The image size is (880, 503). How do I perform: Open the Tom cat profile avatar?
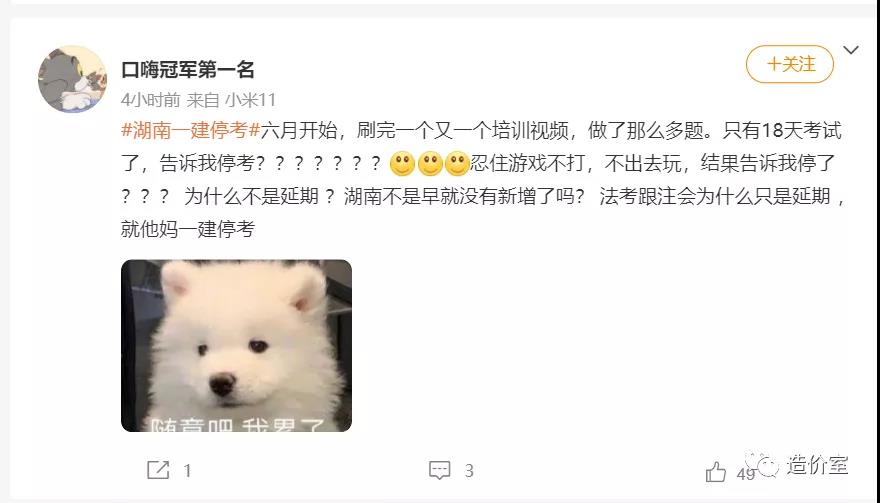point(72,79)
